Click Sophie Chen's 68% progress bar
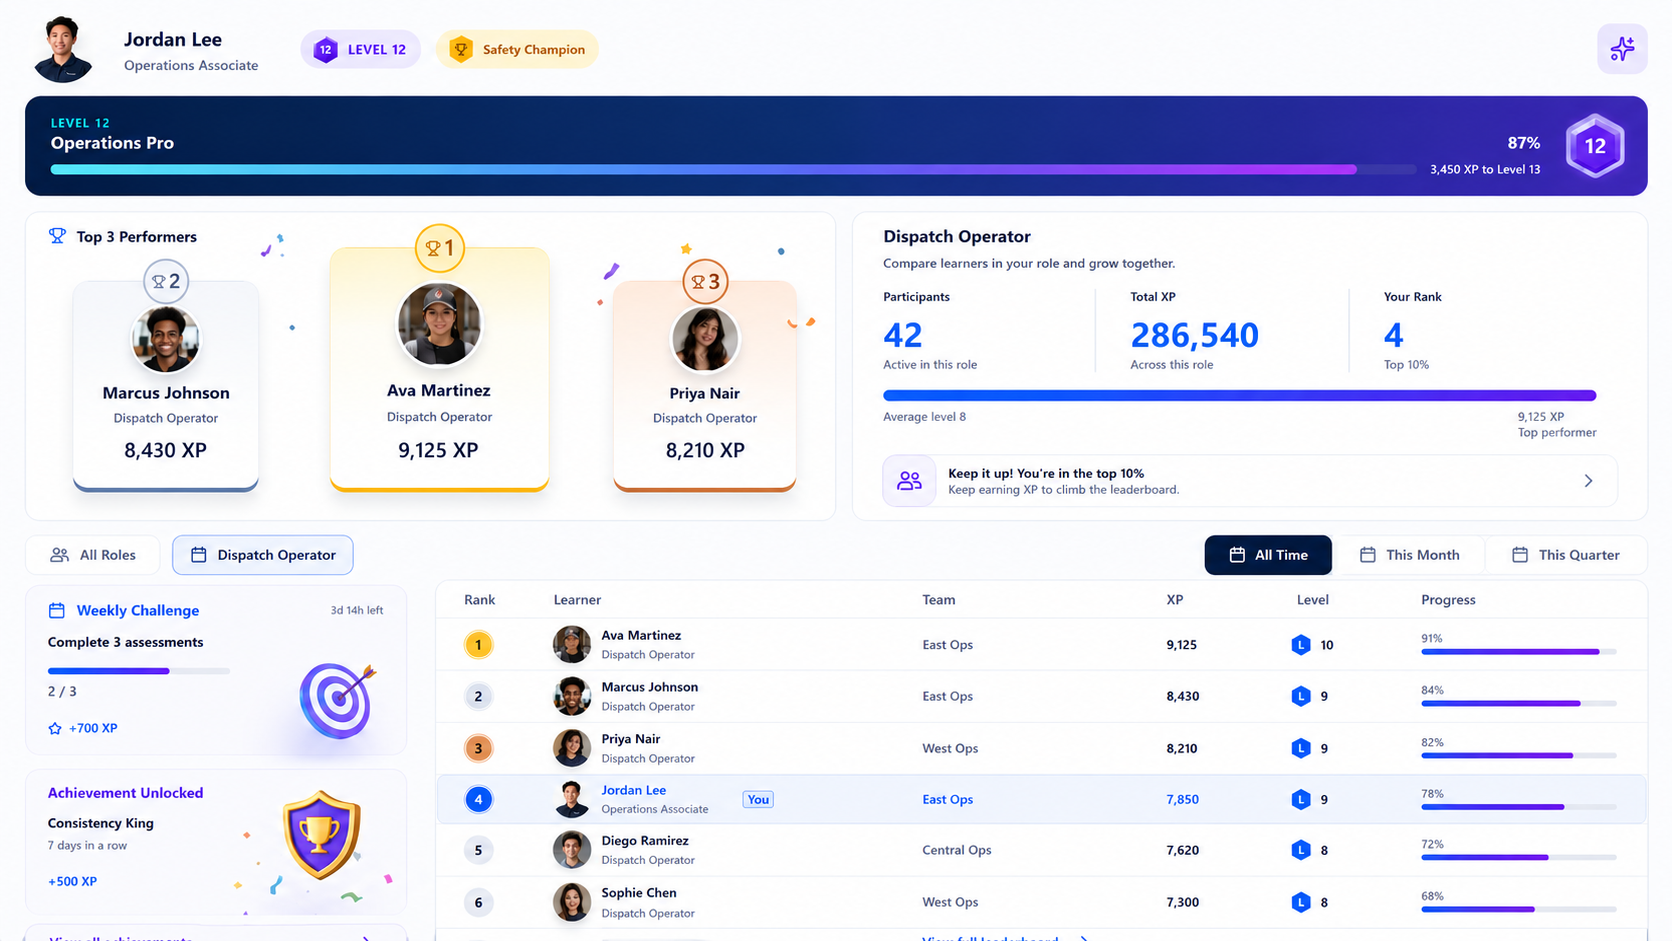The image size is (1672, 941). pyautogui.click(x=1519, y=909)
